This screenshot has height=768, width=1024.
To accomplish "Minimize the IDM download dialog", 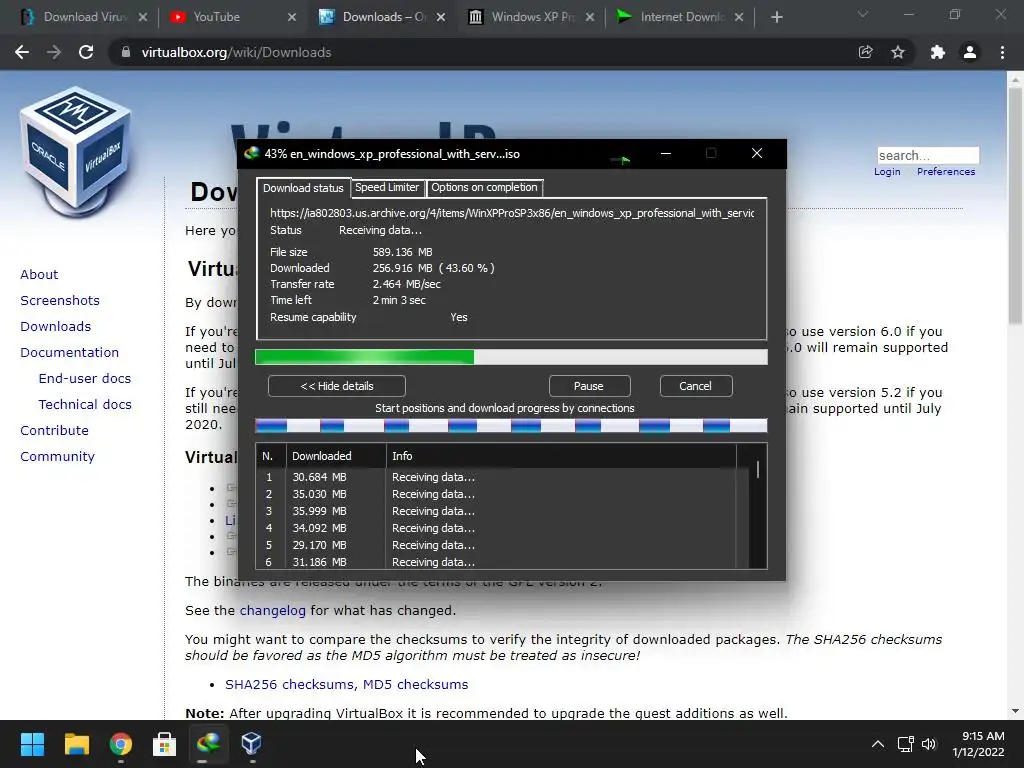I will pyautogui.click(x=665, y=153).
